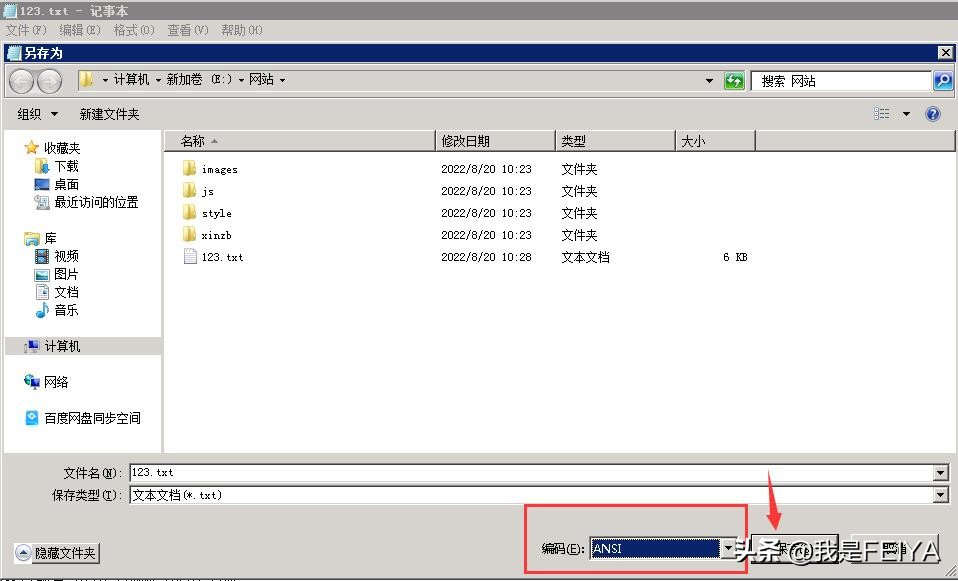Click the 新加卷 (E:) breadcrumb segment

coord(199,80)
